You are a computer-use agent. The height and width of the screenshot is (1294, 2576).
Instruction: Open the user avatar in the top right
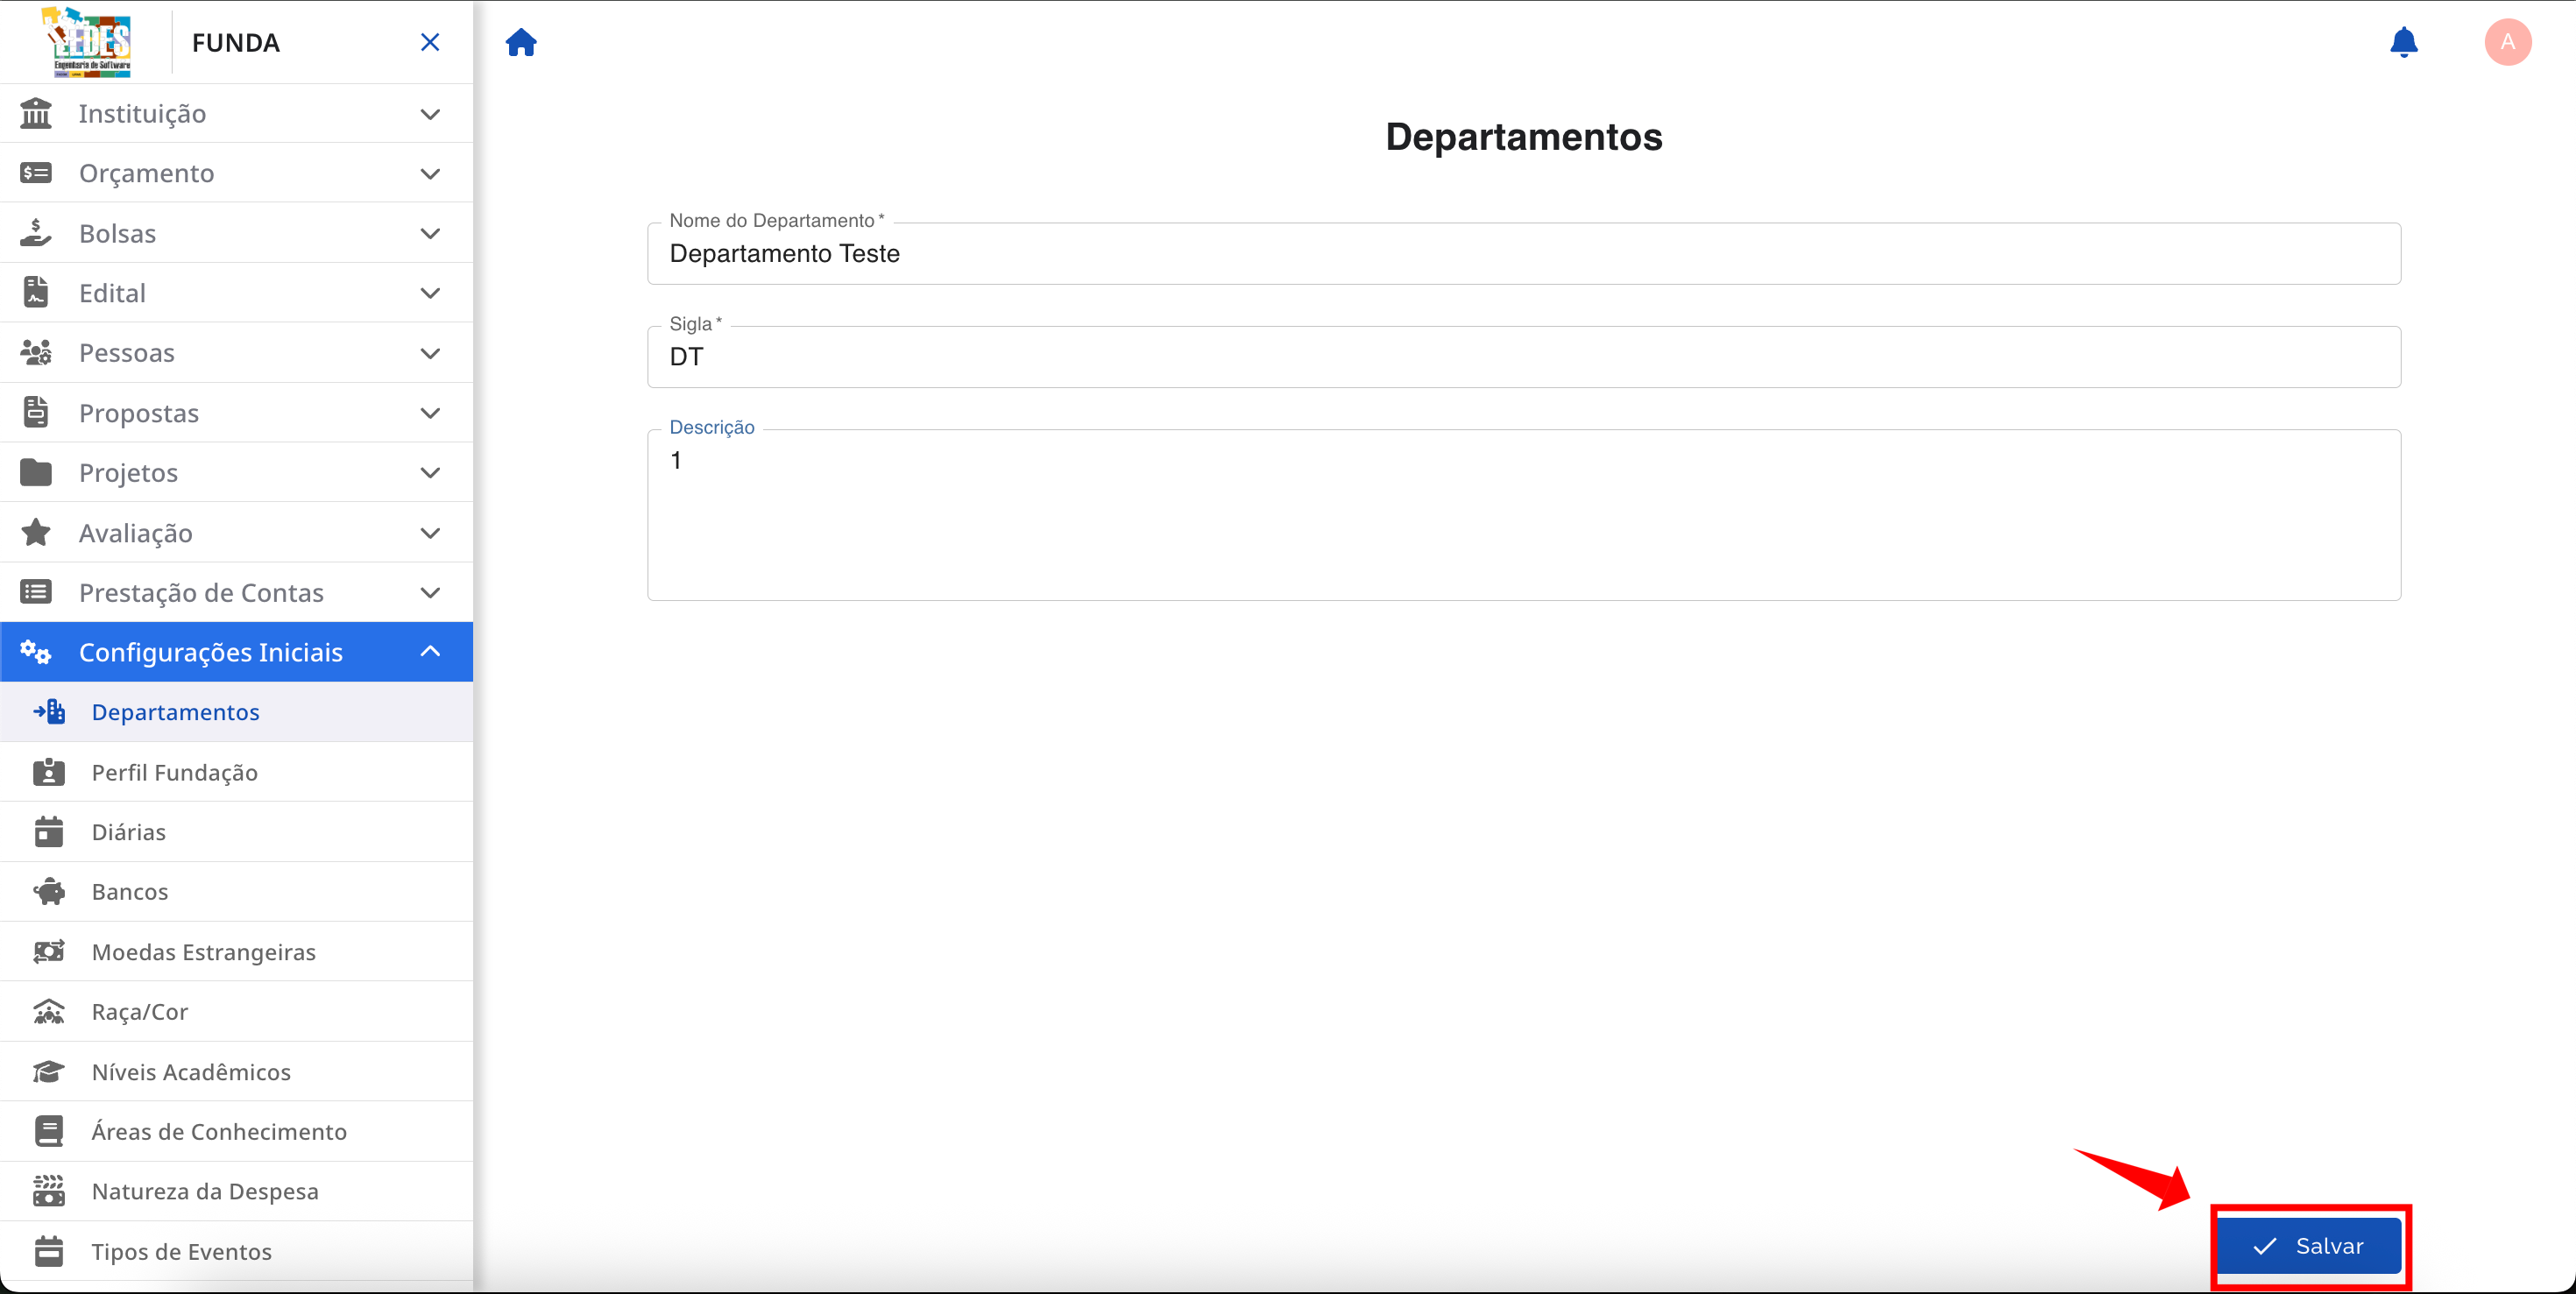pos(2508,42)
